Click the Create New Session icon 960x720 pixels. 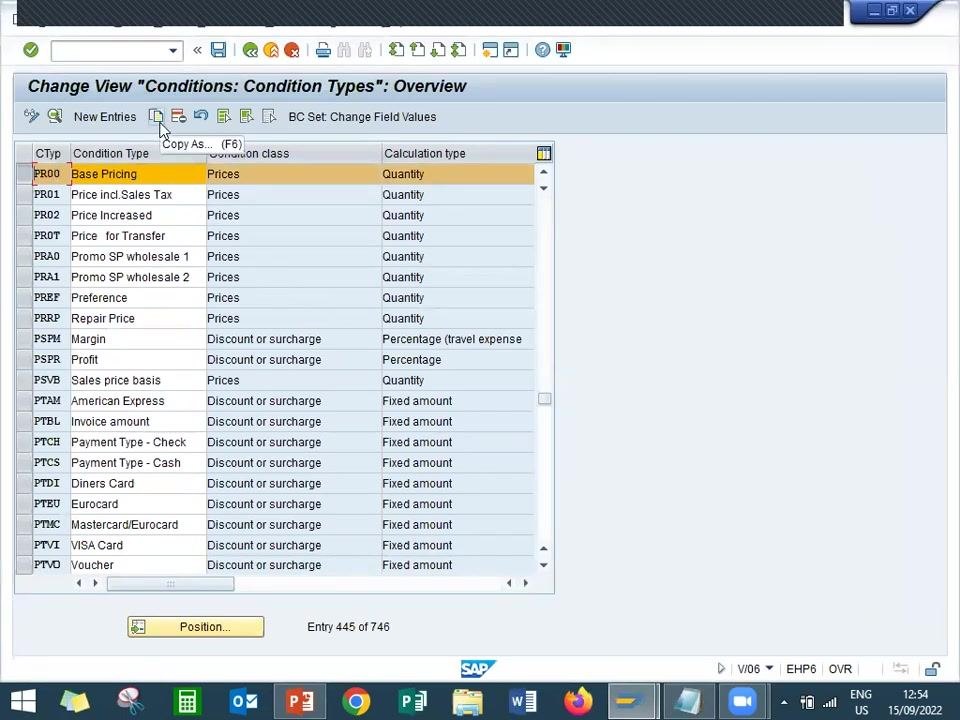[x=490, y=50]
